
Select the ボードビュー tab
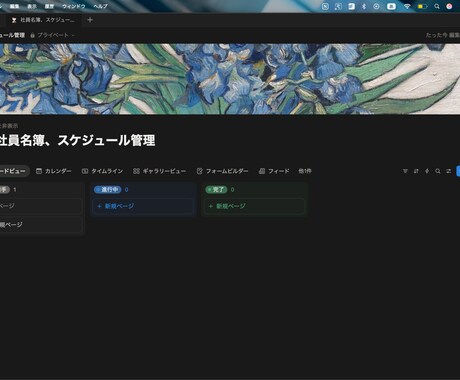click(x=13, y=171)
